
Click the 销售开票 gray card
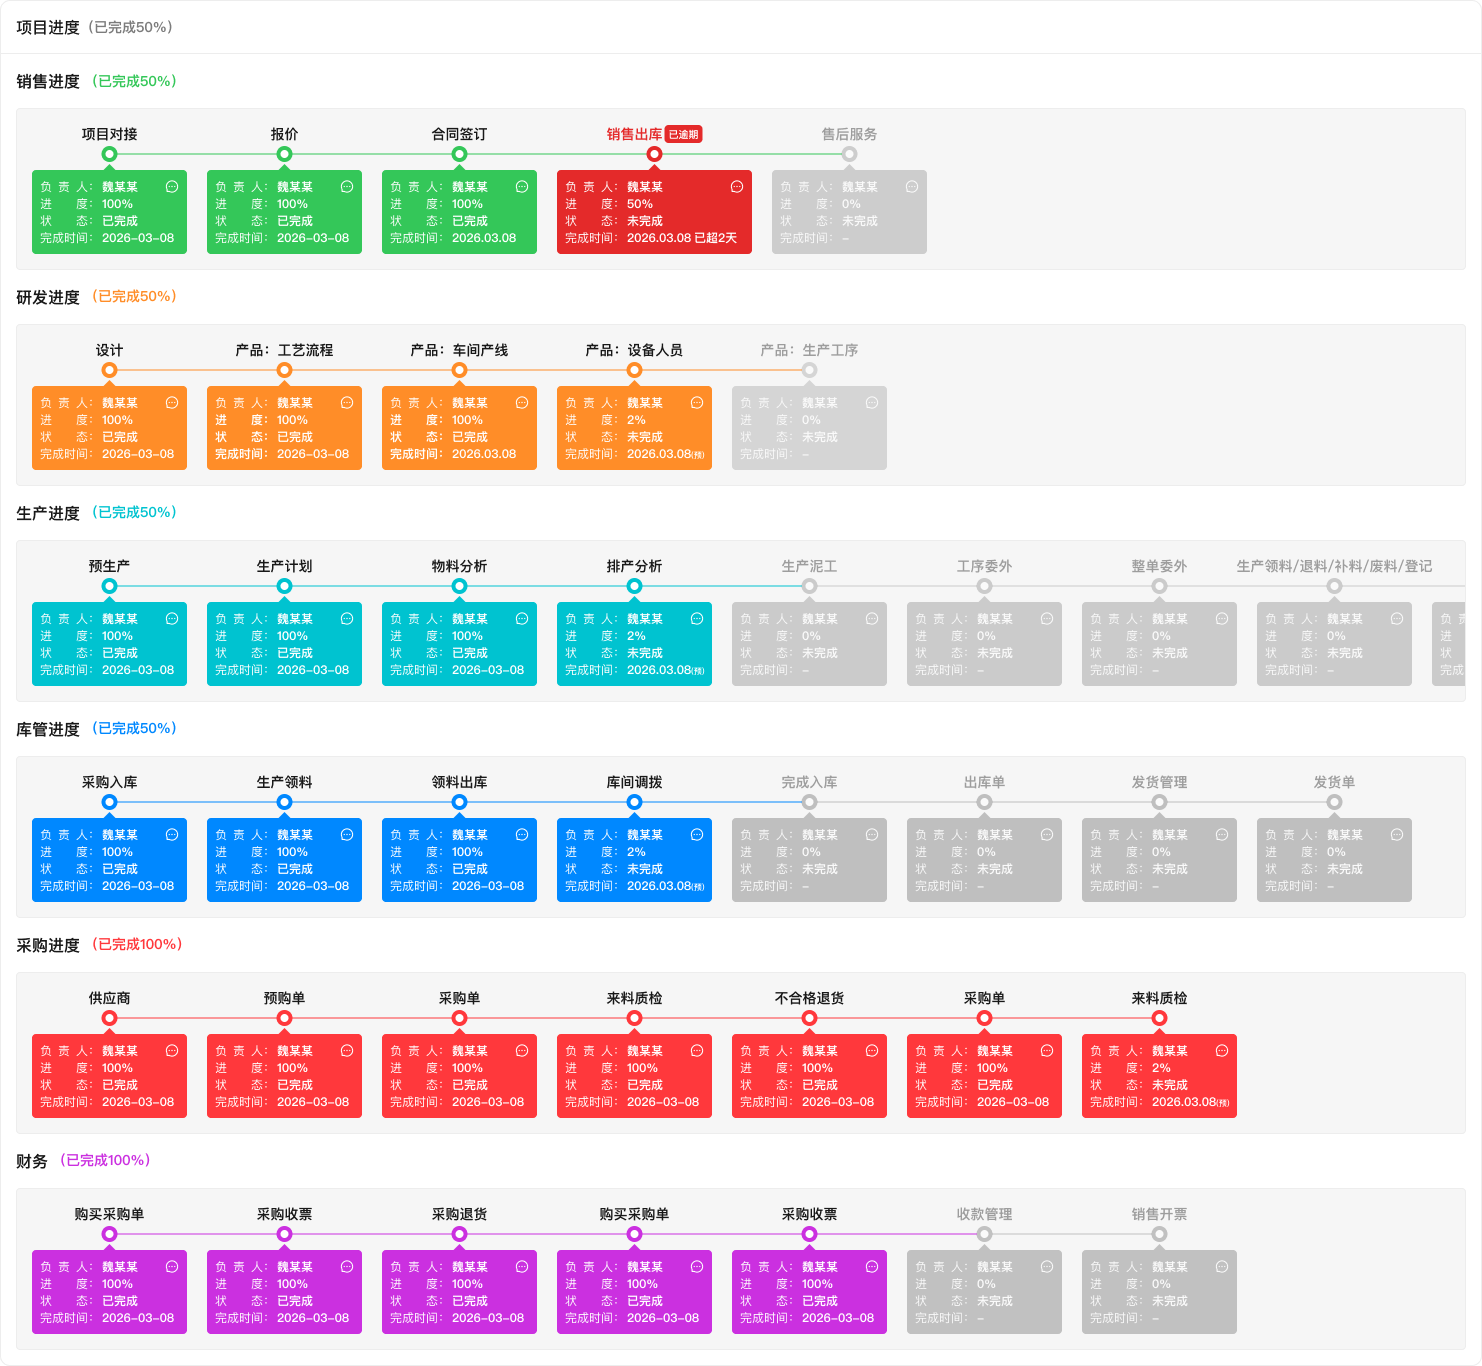pos(1159,1292)
